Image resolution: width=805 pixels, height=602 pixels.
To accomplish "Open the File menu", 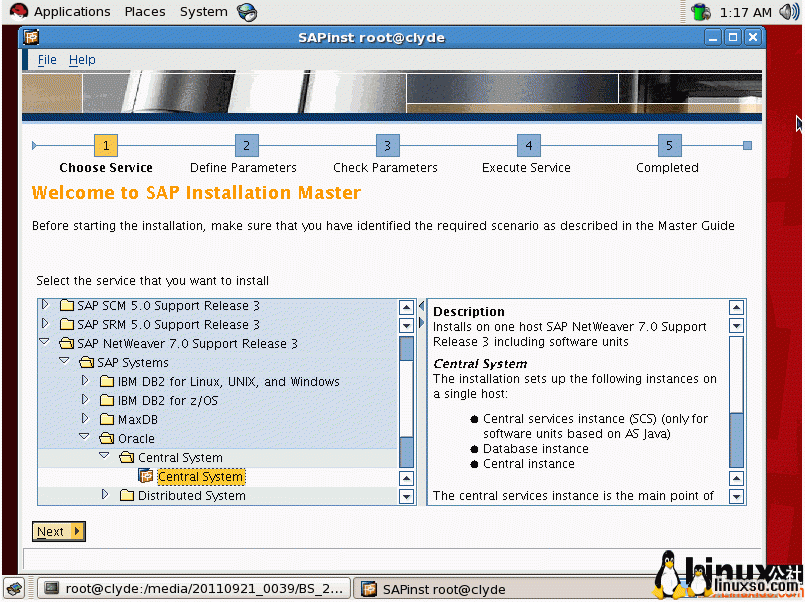I will [46, 60].
